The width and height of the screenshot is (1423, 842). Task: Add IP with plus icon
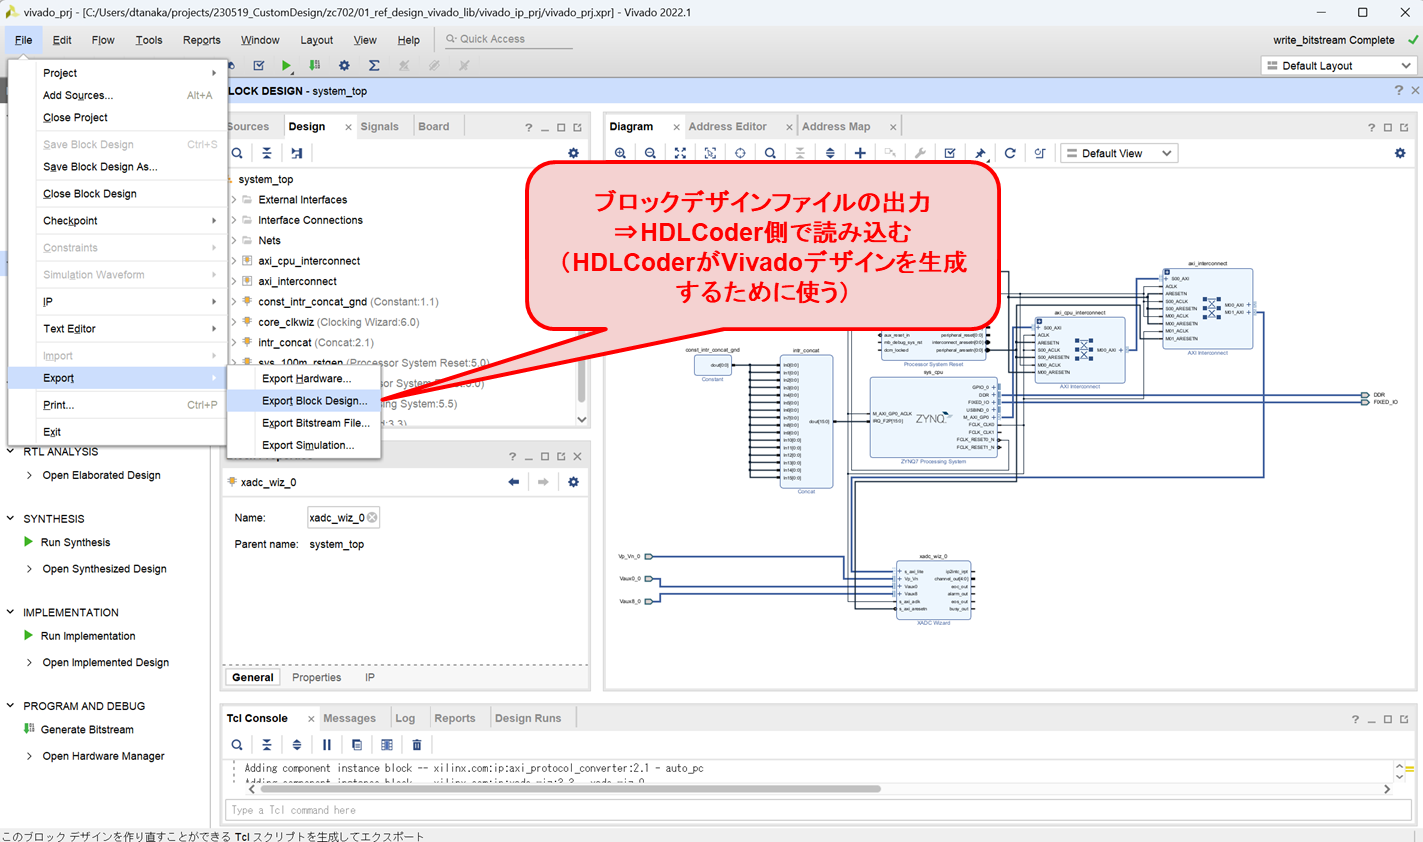[860, 153]
